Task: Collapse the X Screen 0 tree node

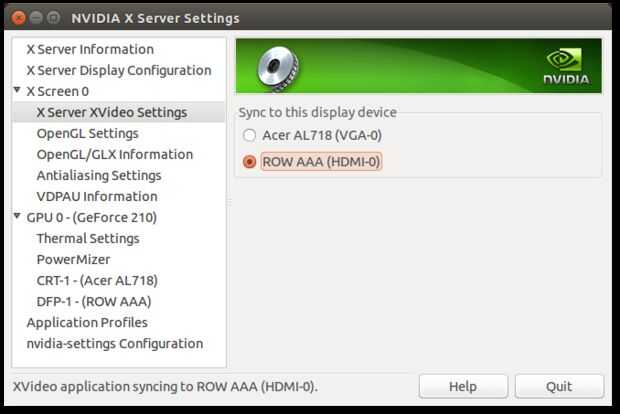Action: point(18,91)
